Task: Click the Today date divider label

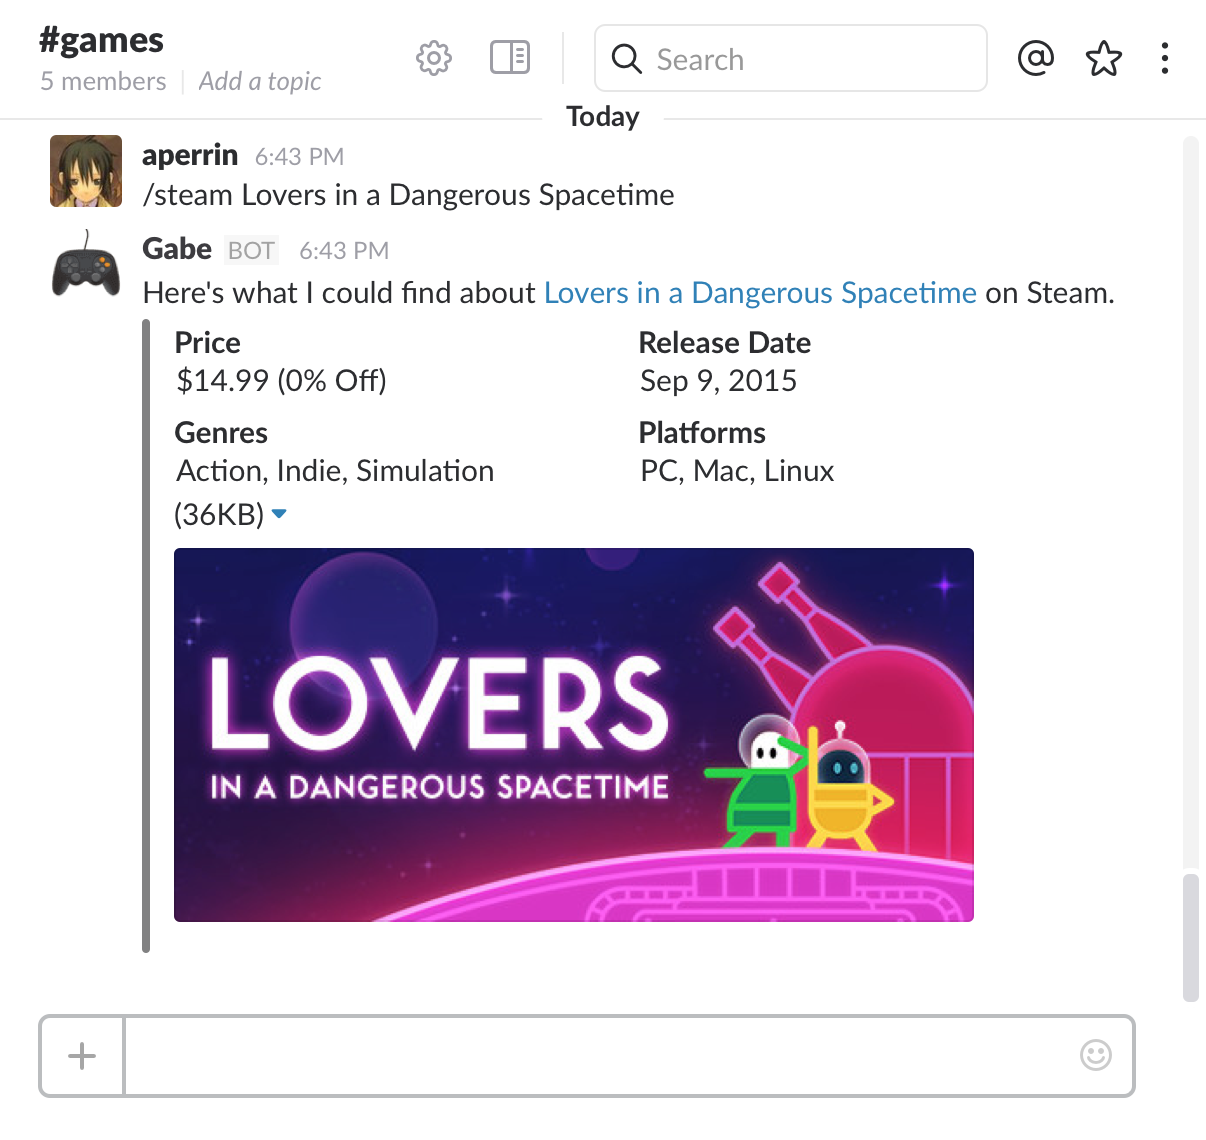Action: 603,117
